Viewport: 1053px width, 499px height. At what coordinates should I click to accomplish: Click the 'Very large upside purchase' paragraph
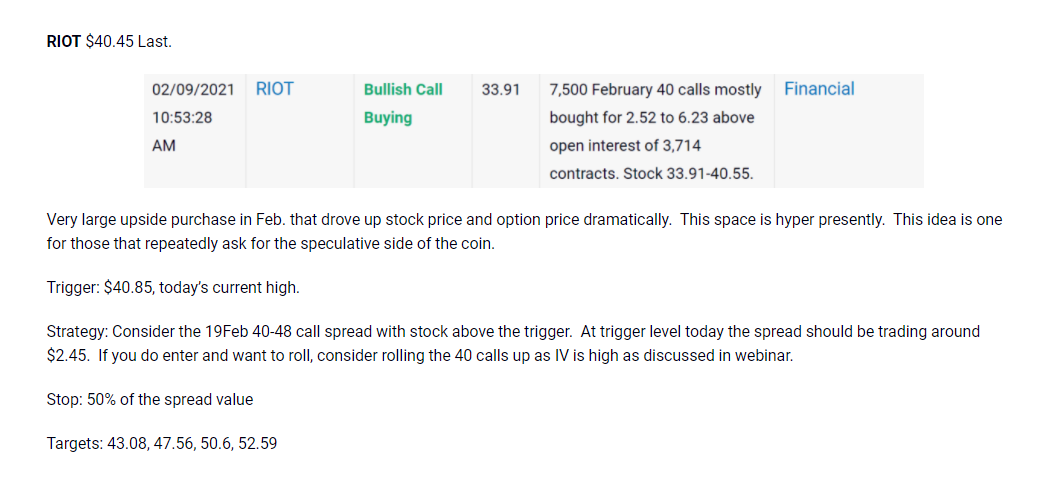click(524, 232)
